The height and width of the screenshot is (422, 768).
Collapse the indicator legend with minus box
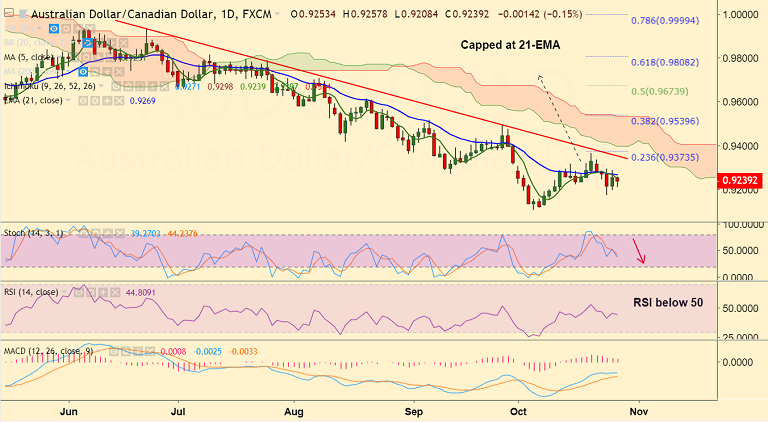9,13
